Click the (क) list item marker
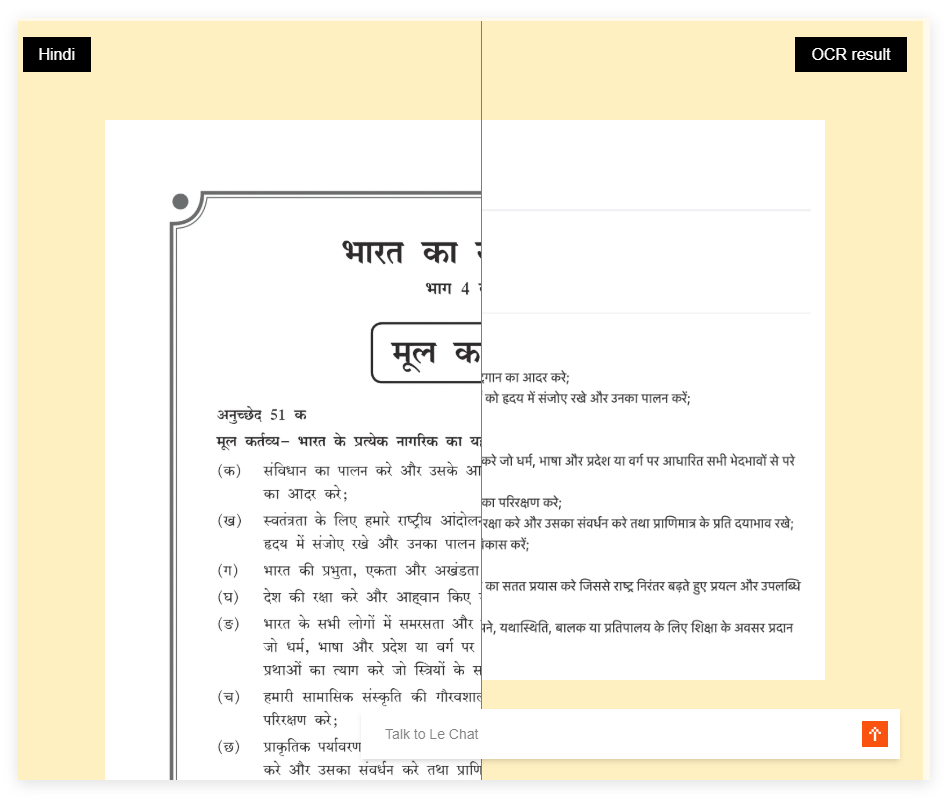948x798 pixels. [229, 470]
